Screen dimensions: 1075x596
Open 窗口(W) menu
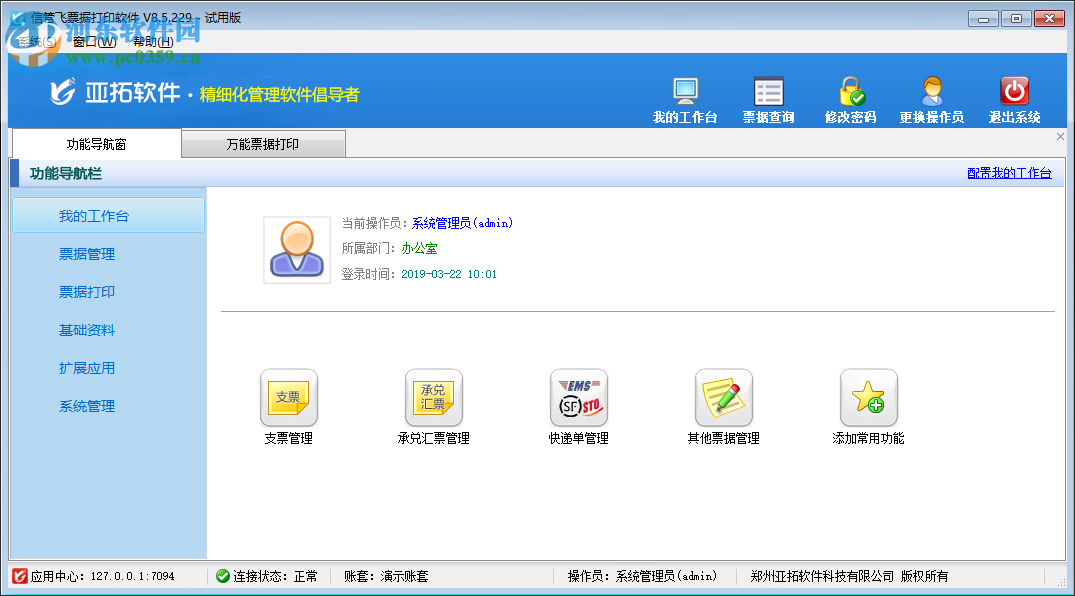95,42
